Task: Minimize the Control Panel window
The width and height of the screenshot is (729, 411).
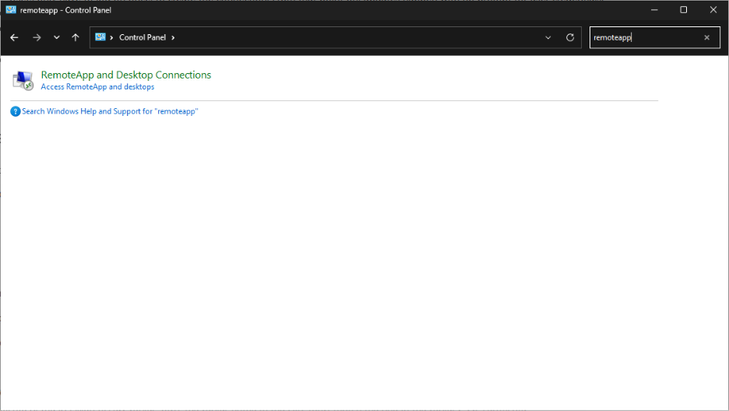Action: [x=654, y=10]
